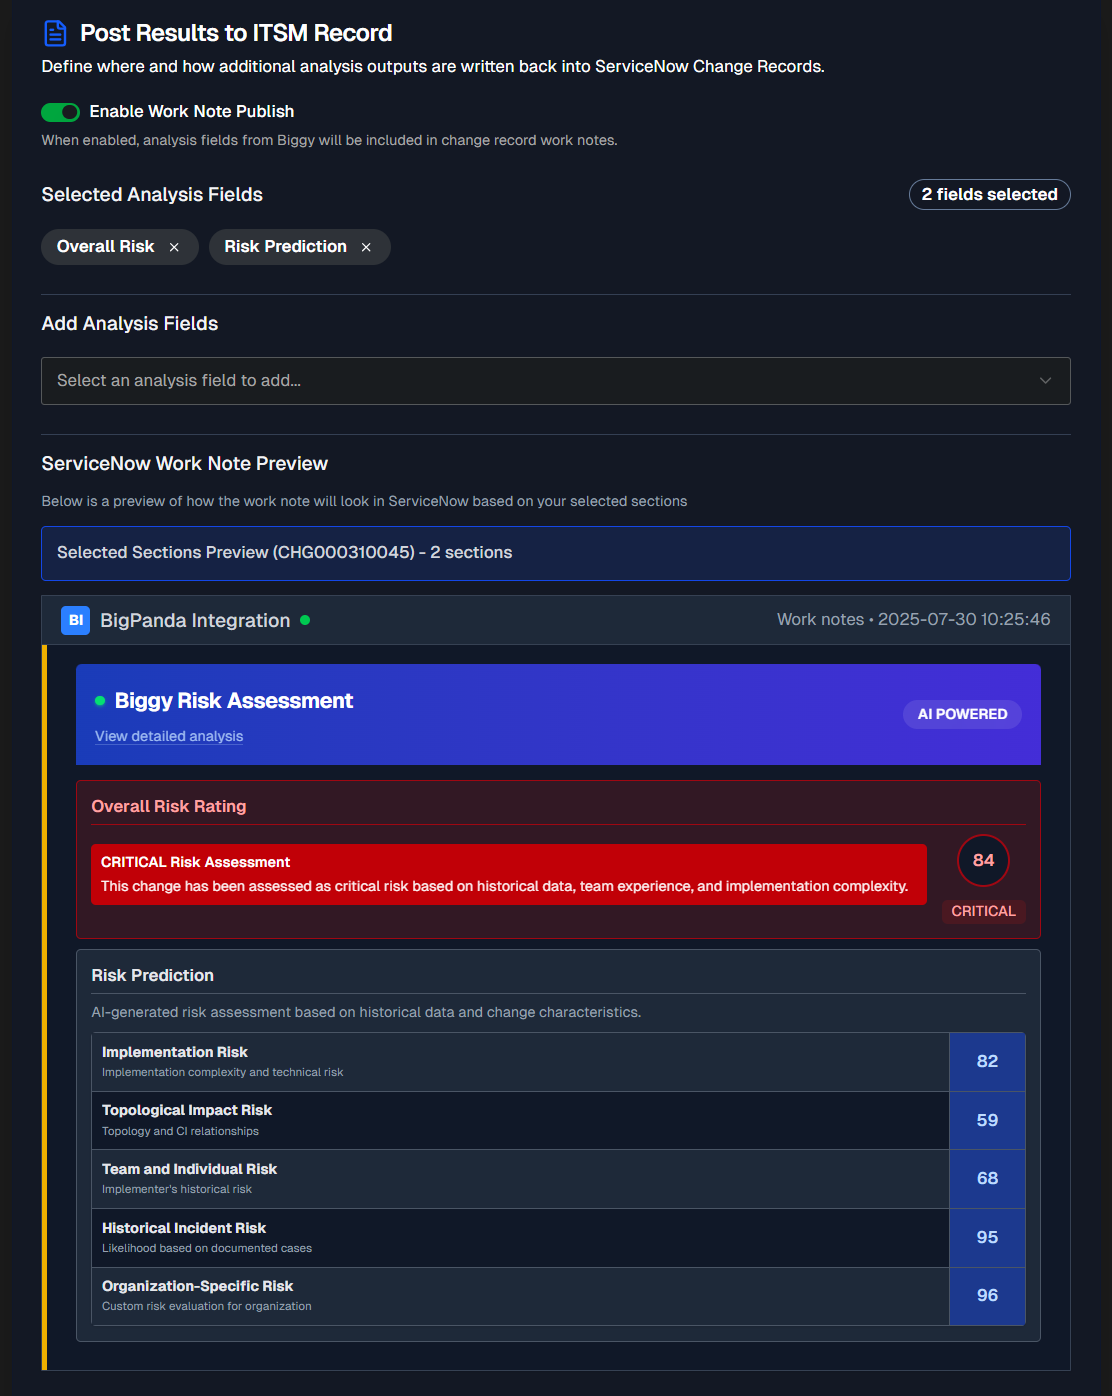Click the Selected Sections Preview banner

(556, 553)
